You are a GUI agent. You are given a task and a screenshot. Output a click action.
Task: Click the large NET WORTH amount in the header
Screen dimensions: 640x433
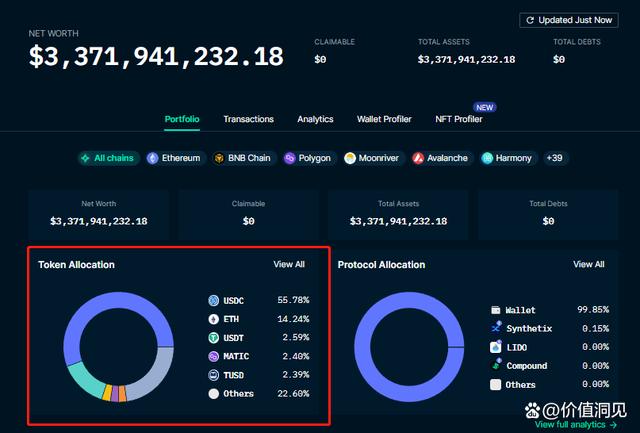pos(156,56)
